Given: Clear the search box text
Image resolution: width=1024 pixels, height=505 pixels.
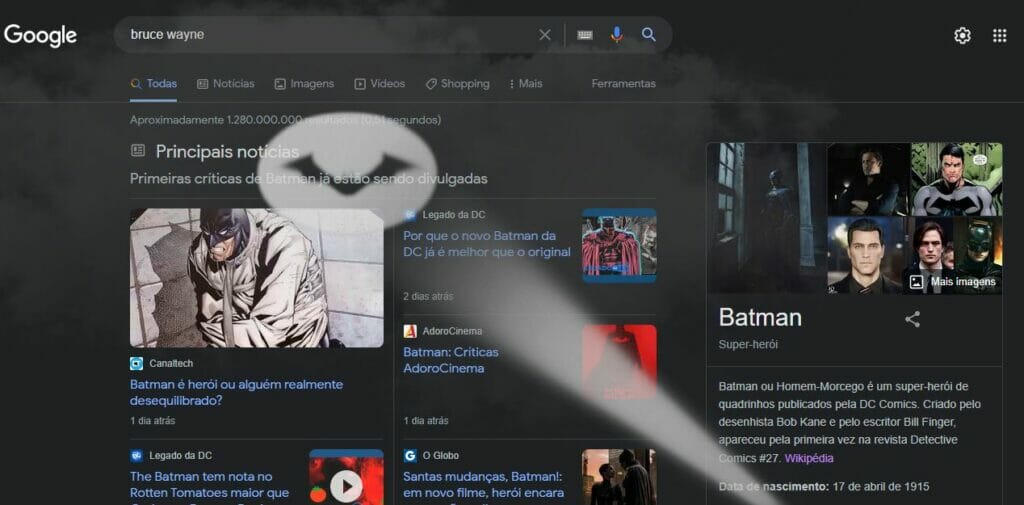Looking at the screenshot, I should pyautogui.click(x=545, y=35).
